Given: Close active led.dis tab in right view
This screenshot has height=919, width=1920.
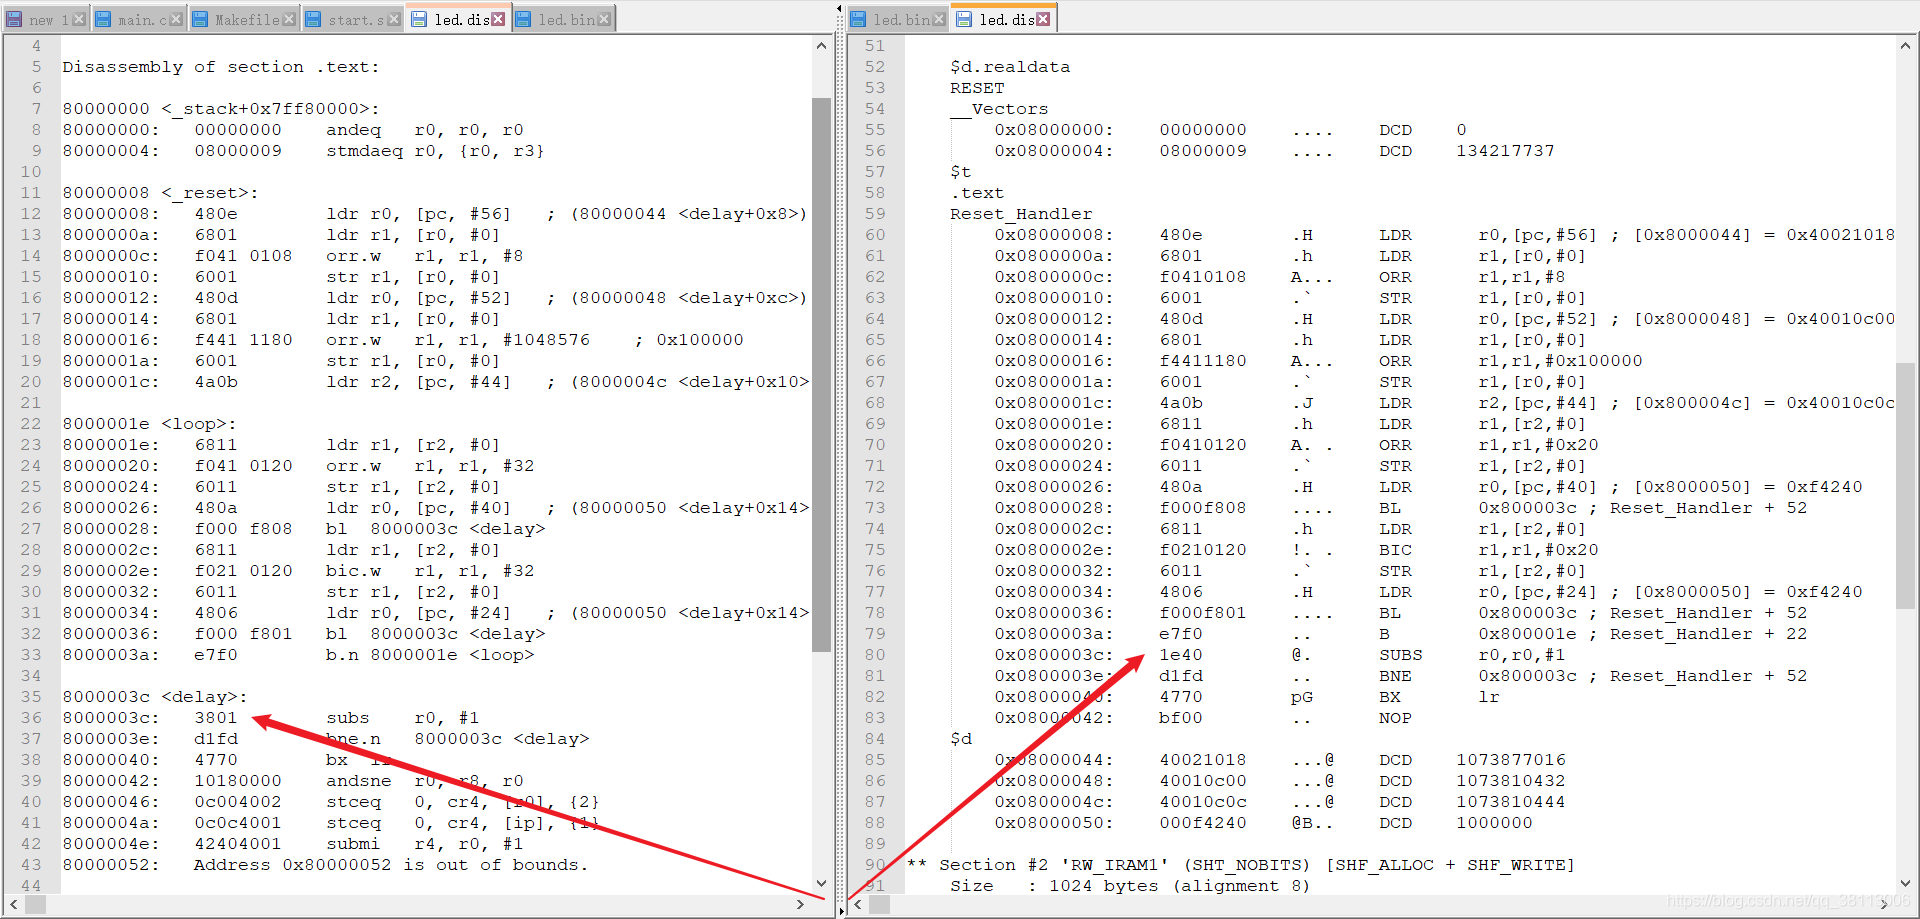Looking at the screenshot, I should (1043, 19).
